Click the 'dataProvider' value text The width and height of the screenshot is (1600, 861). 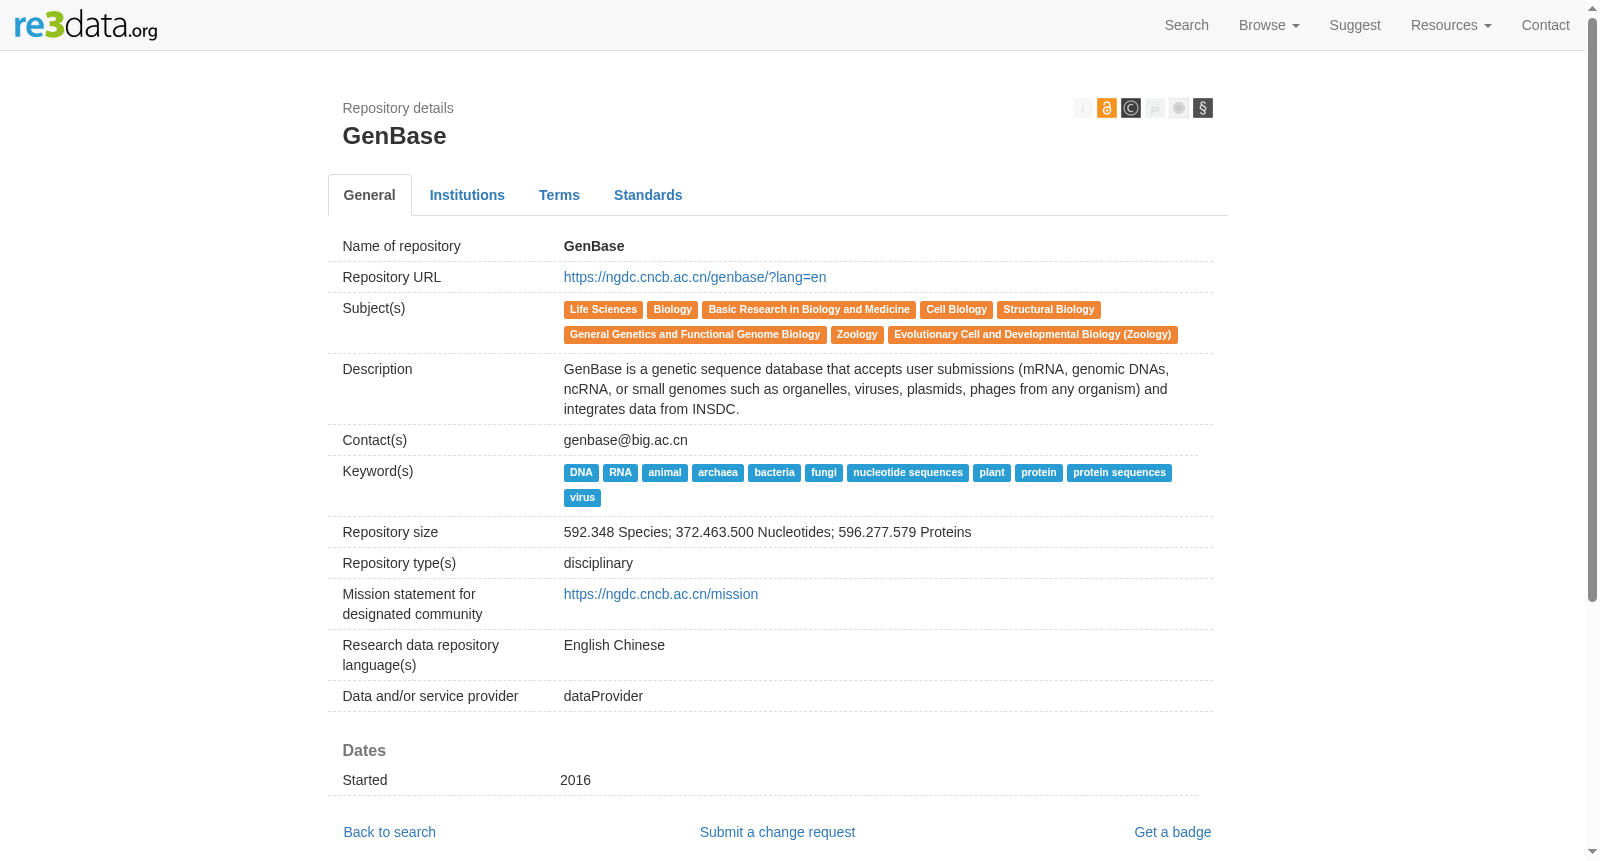pos(603,696)
